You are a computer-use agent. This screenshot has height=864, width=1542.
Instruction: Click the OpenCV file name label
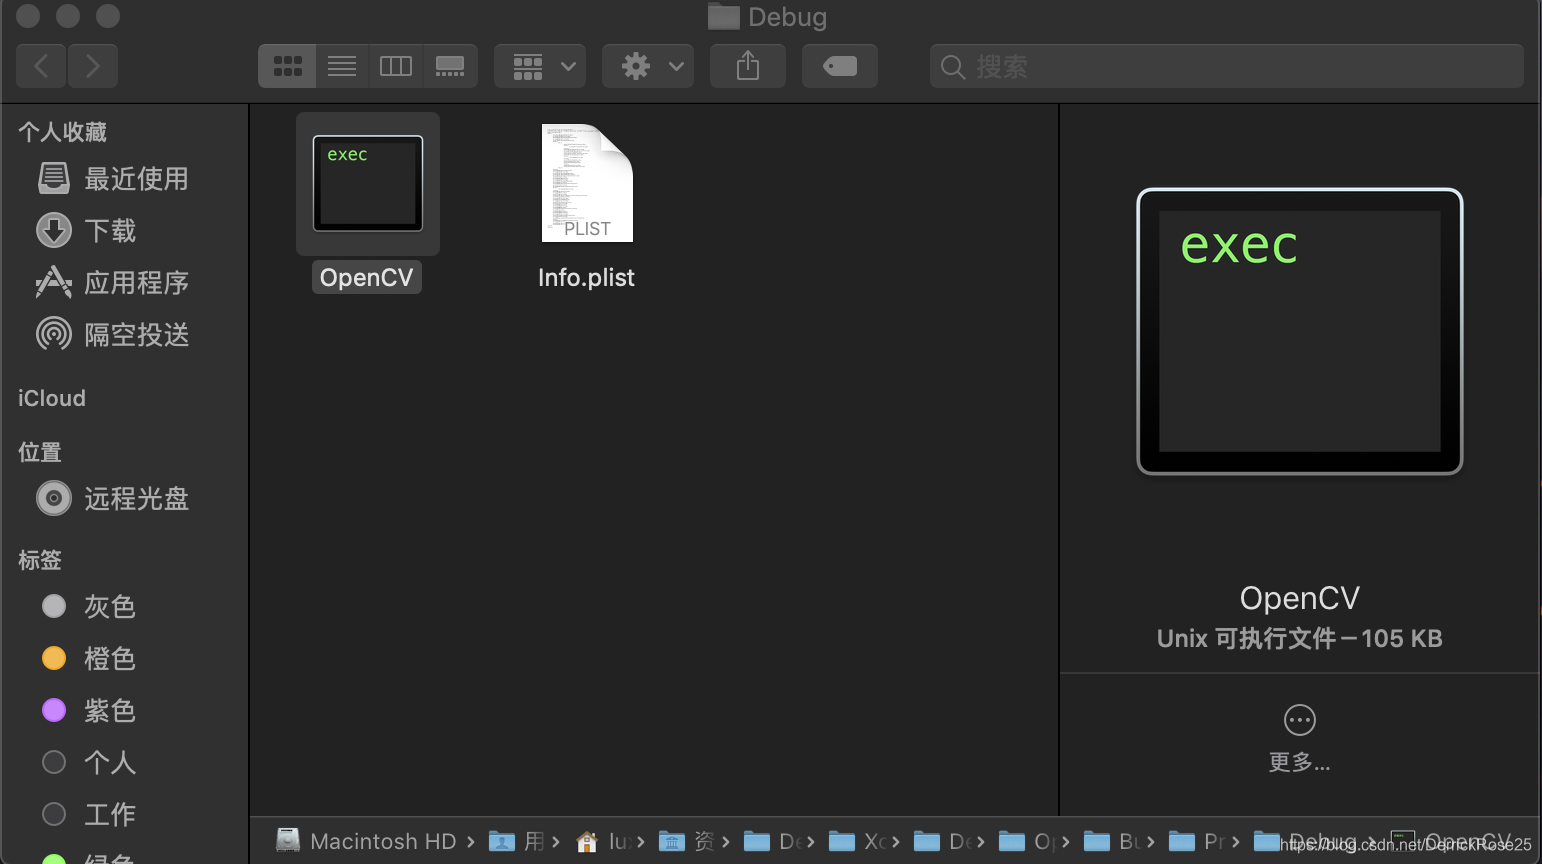point(367,277)
